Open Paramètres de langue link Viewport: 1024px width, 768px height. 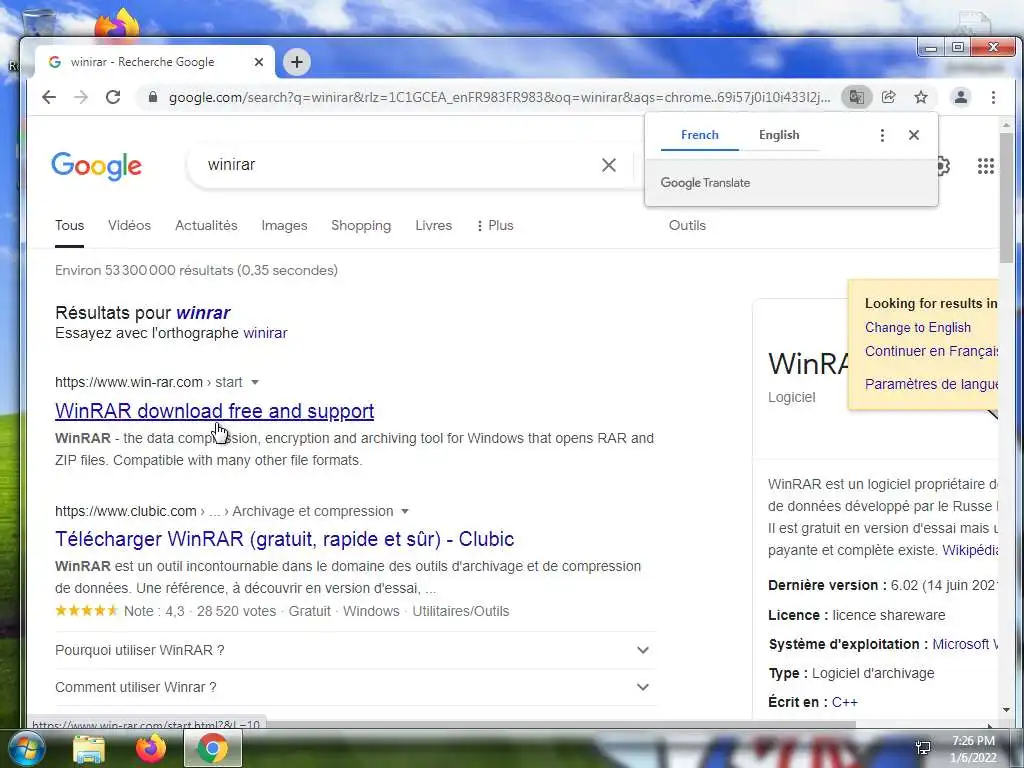click(x=931, y=384)
